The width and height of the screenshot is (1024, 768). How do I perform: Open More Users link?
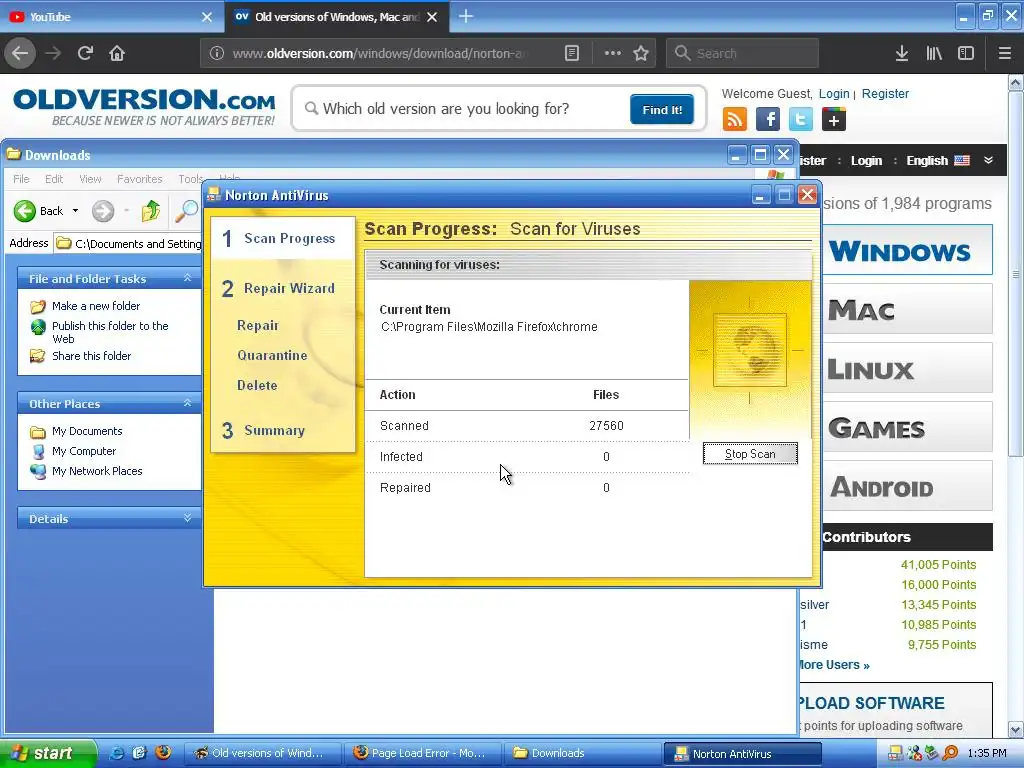coord(834,665)
